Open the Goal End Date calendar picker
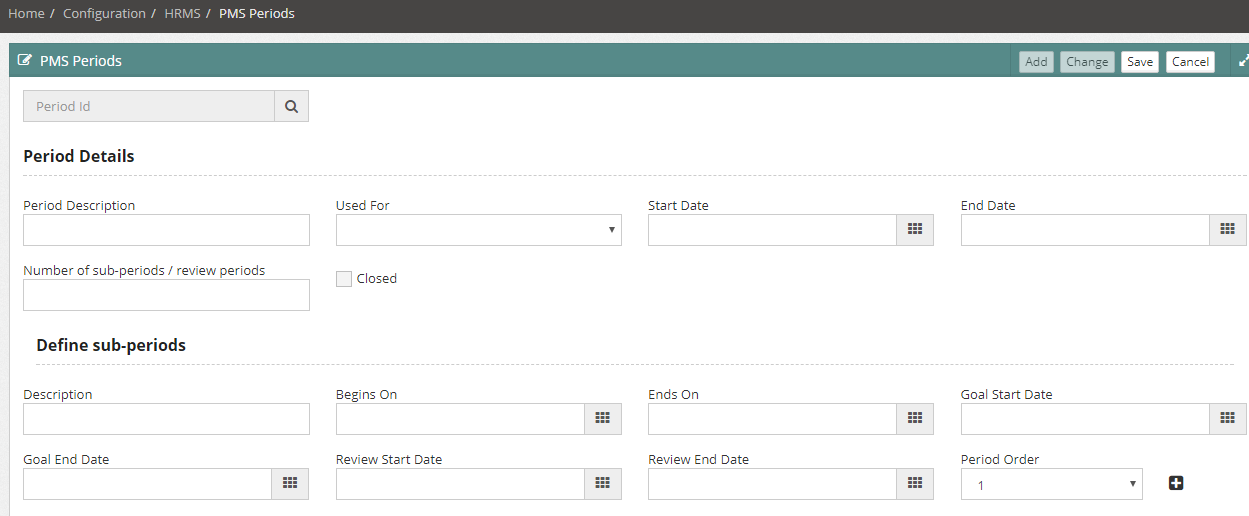The width and height of the screenshot is (1249, 516). point(290,484)
